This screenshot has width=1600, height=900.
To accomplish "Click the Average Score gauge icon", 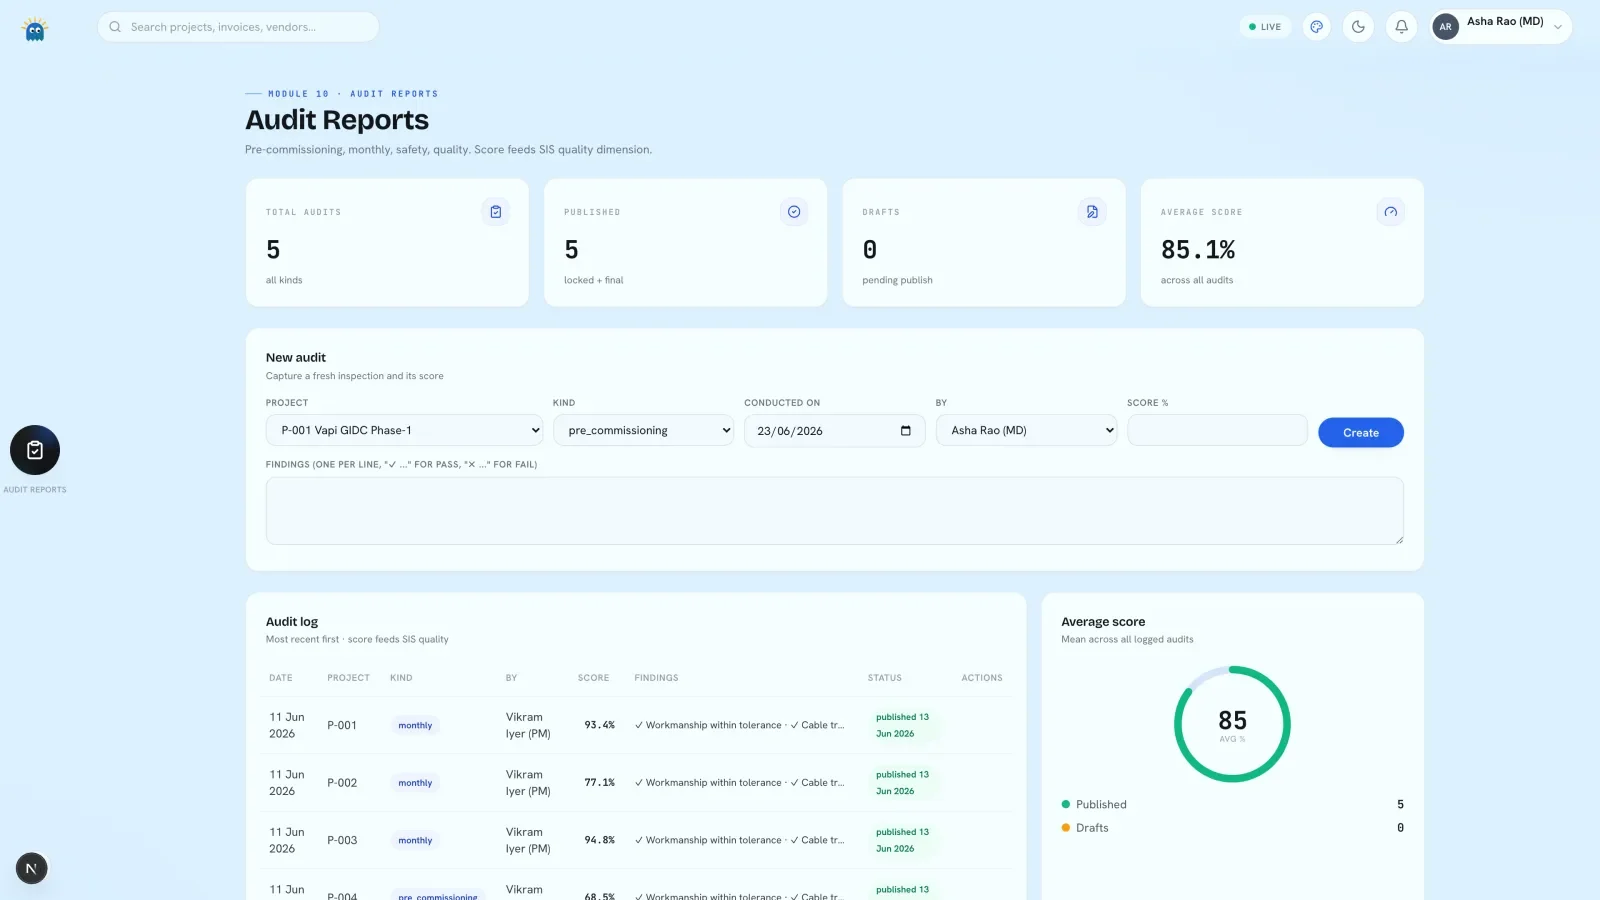I will tap(1390, 212).
